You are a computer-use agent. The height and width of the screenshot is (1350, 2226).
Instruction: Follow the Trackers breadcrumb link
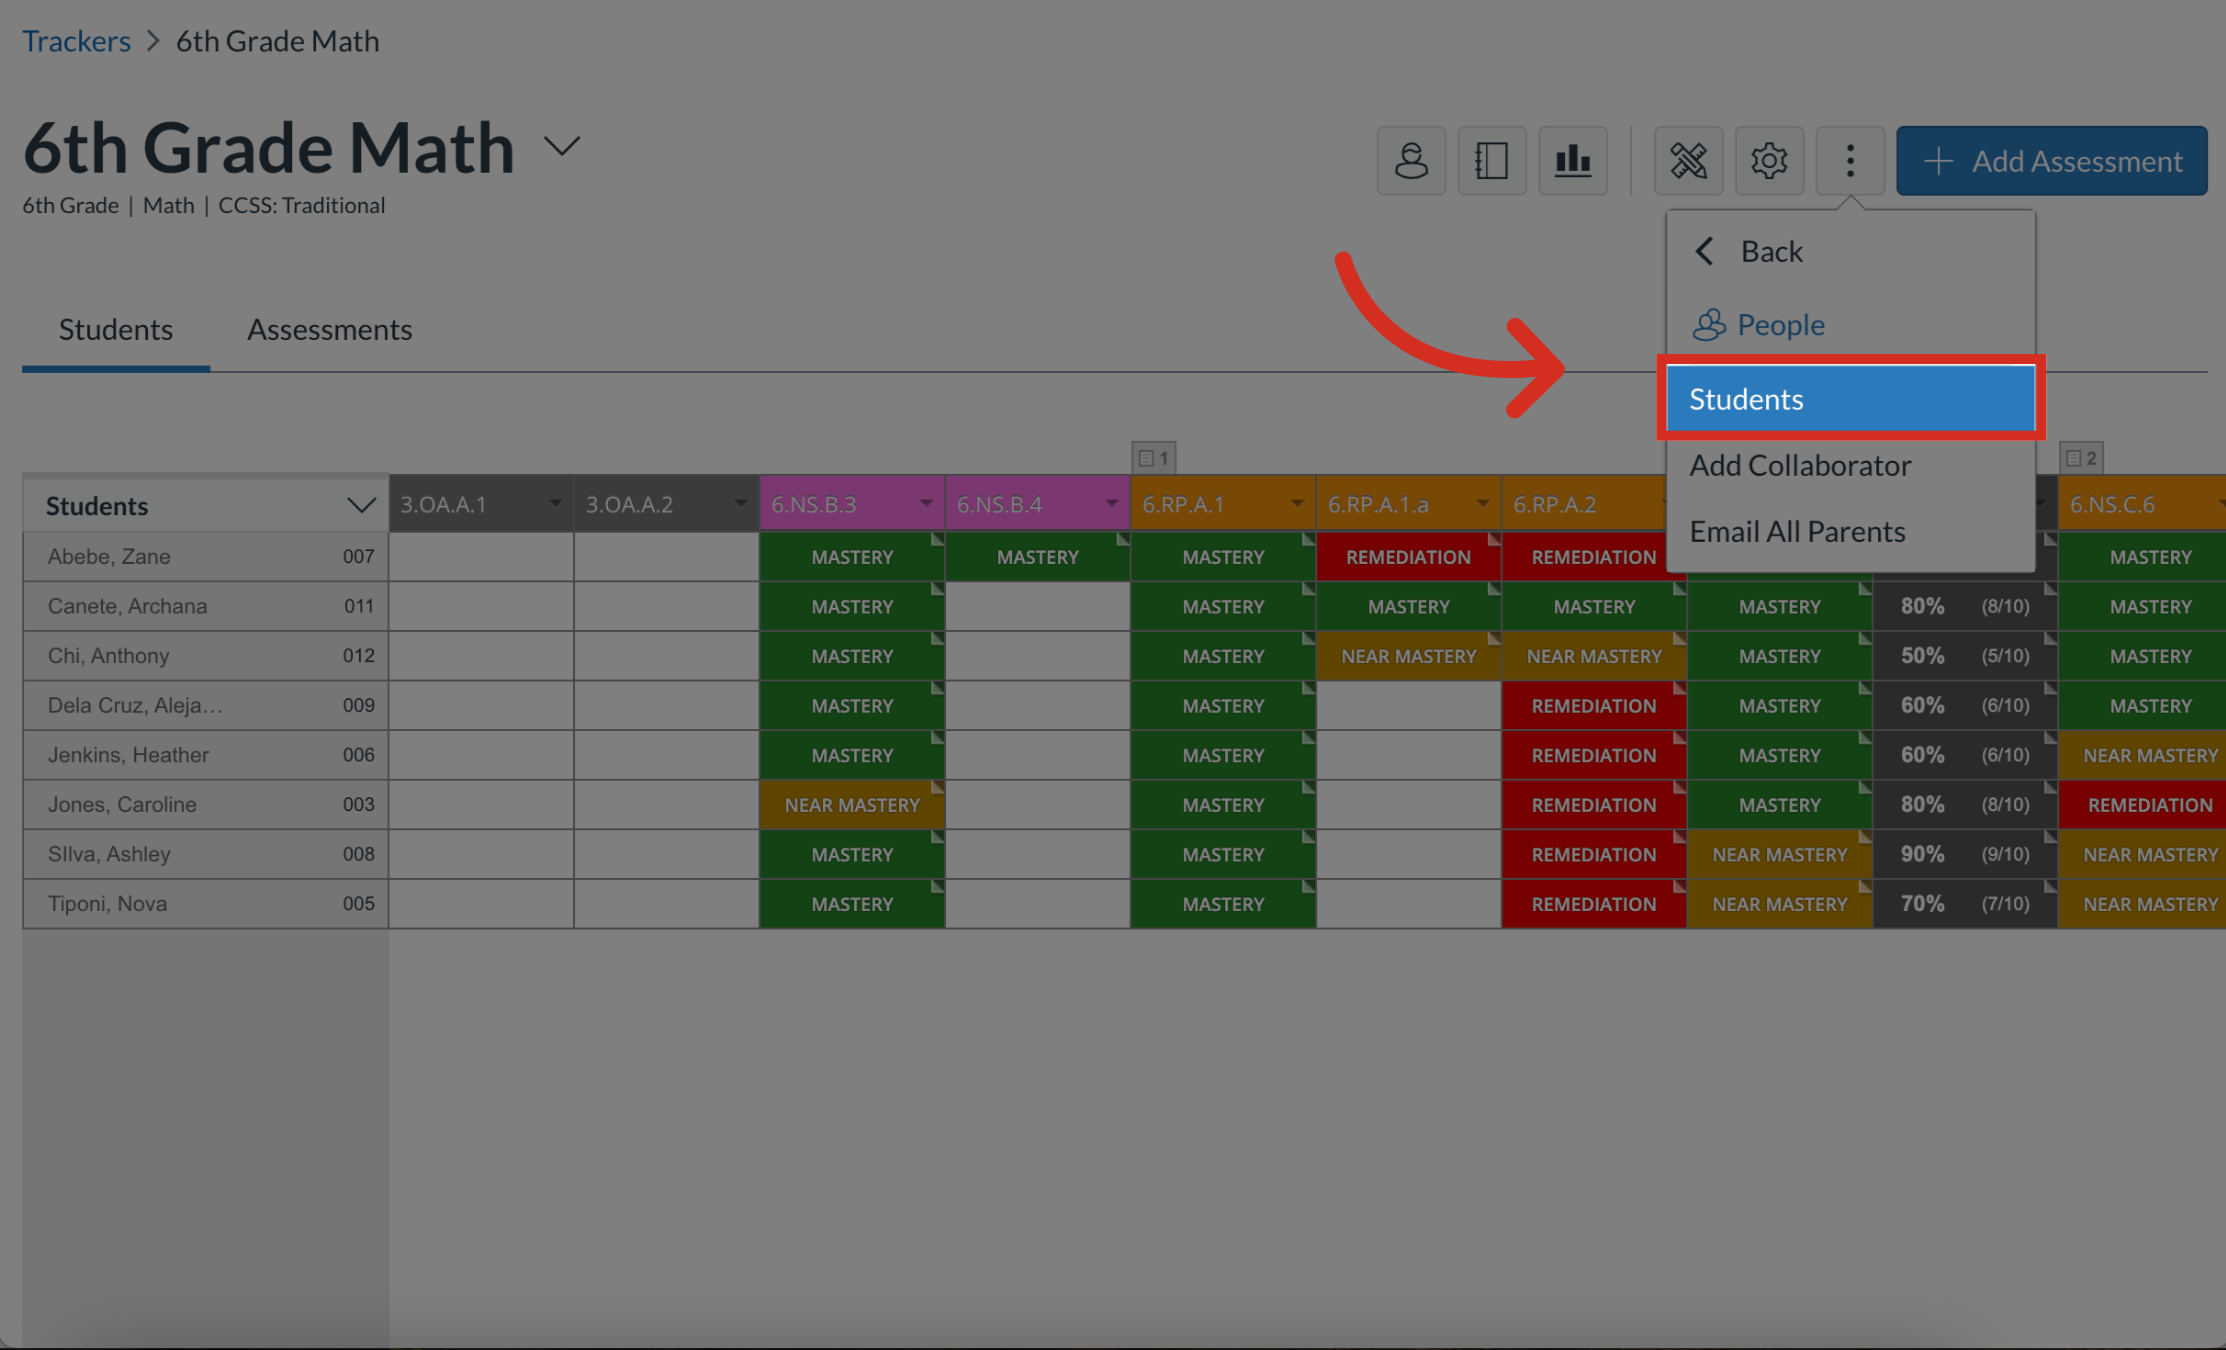coord(76,41)
